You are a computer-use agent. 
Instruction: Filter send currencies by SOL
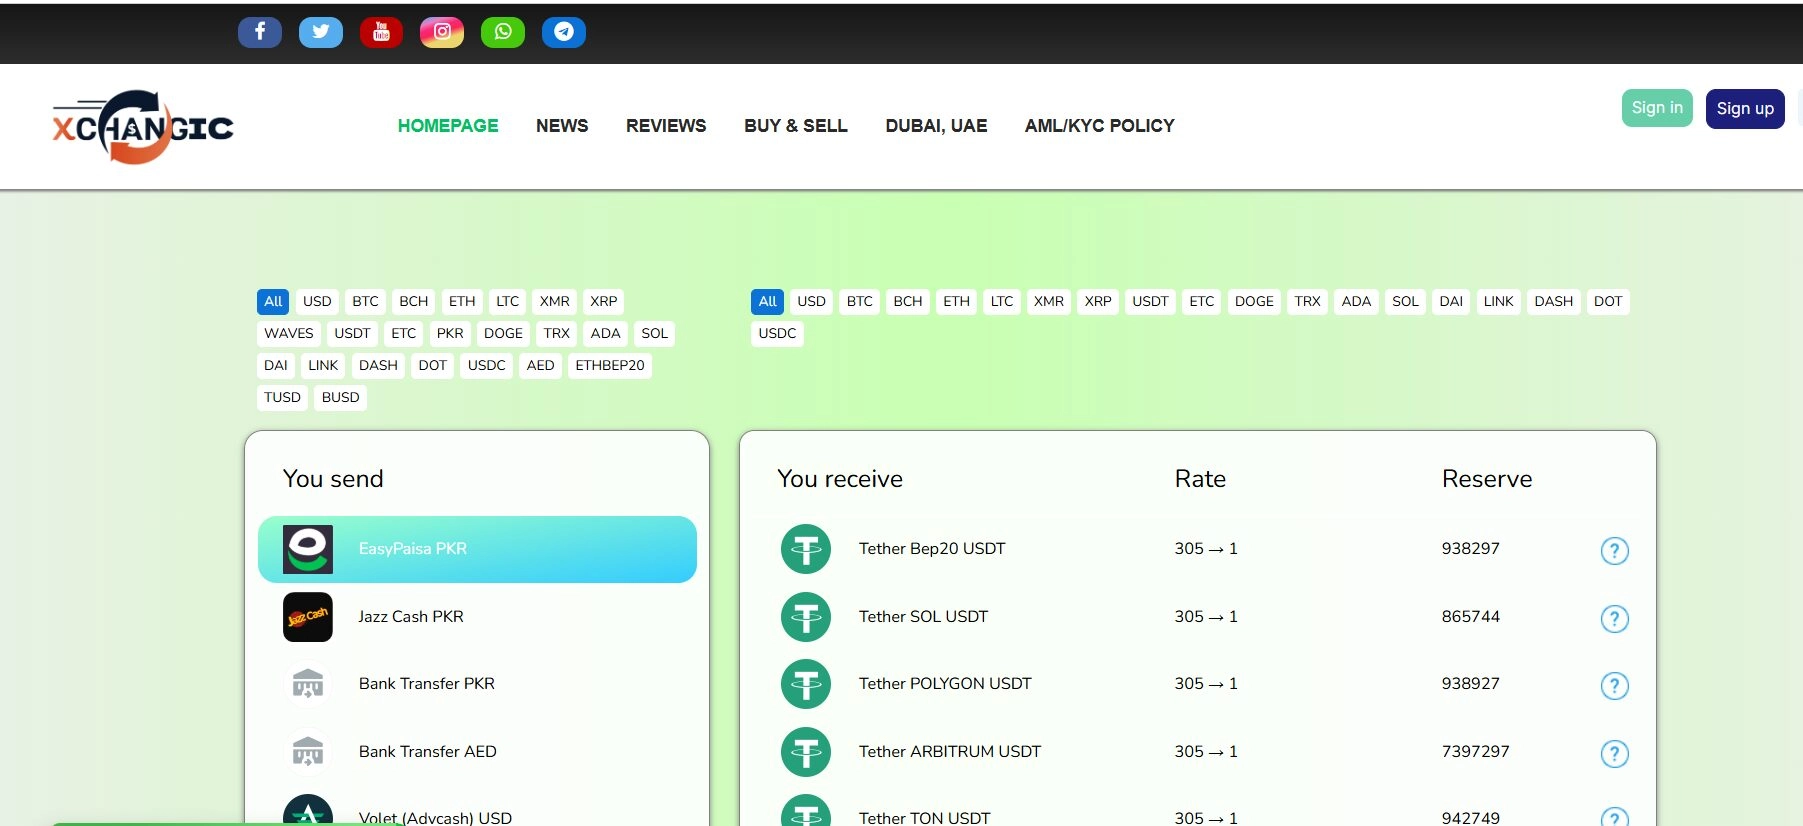[x=654, y=334]
